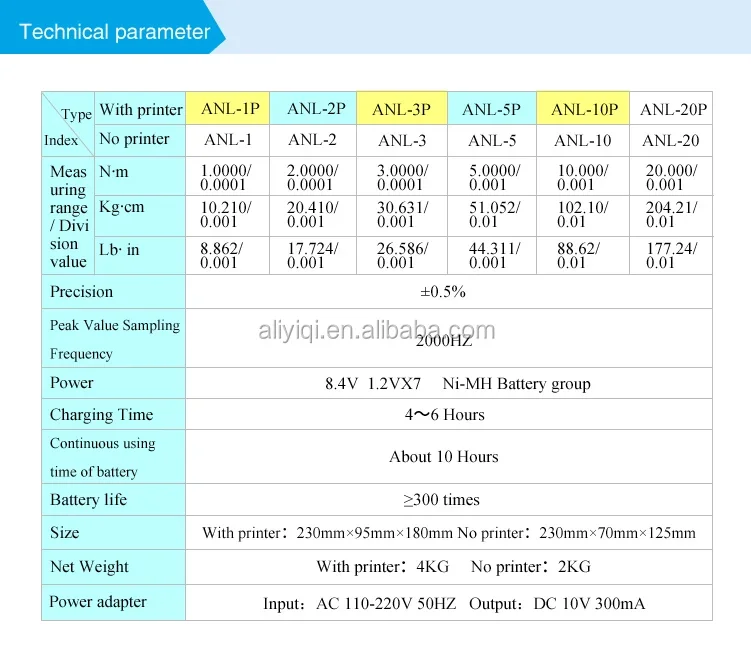
Task: Select the Power adapter row label
Action: (x=114, y=602)
